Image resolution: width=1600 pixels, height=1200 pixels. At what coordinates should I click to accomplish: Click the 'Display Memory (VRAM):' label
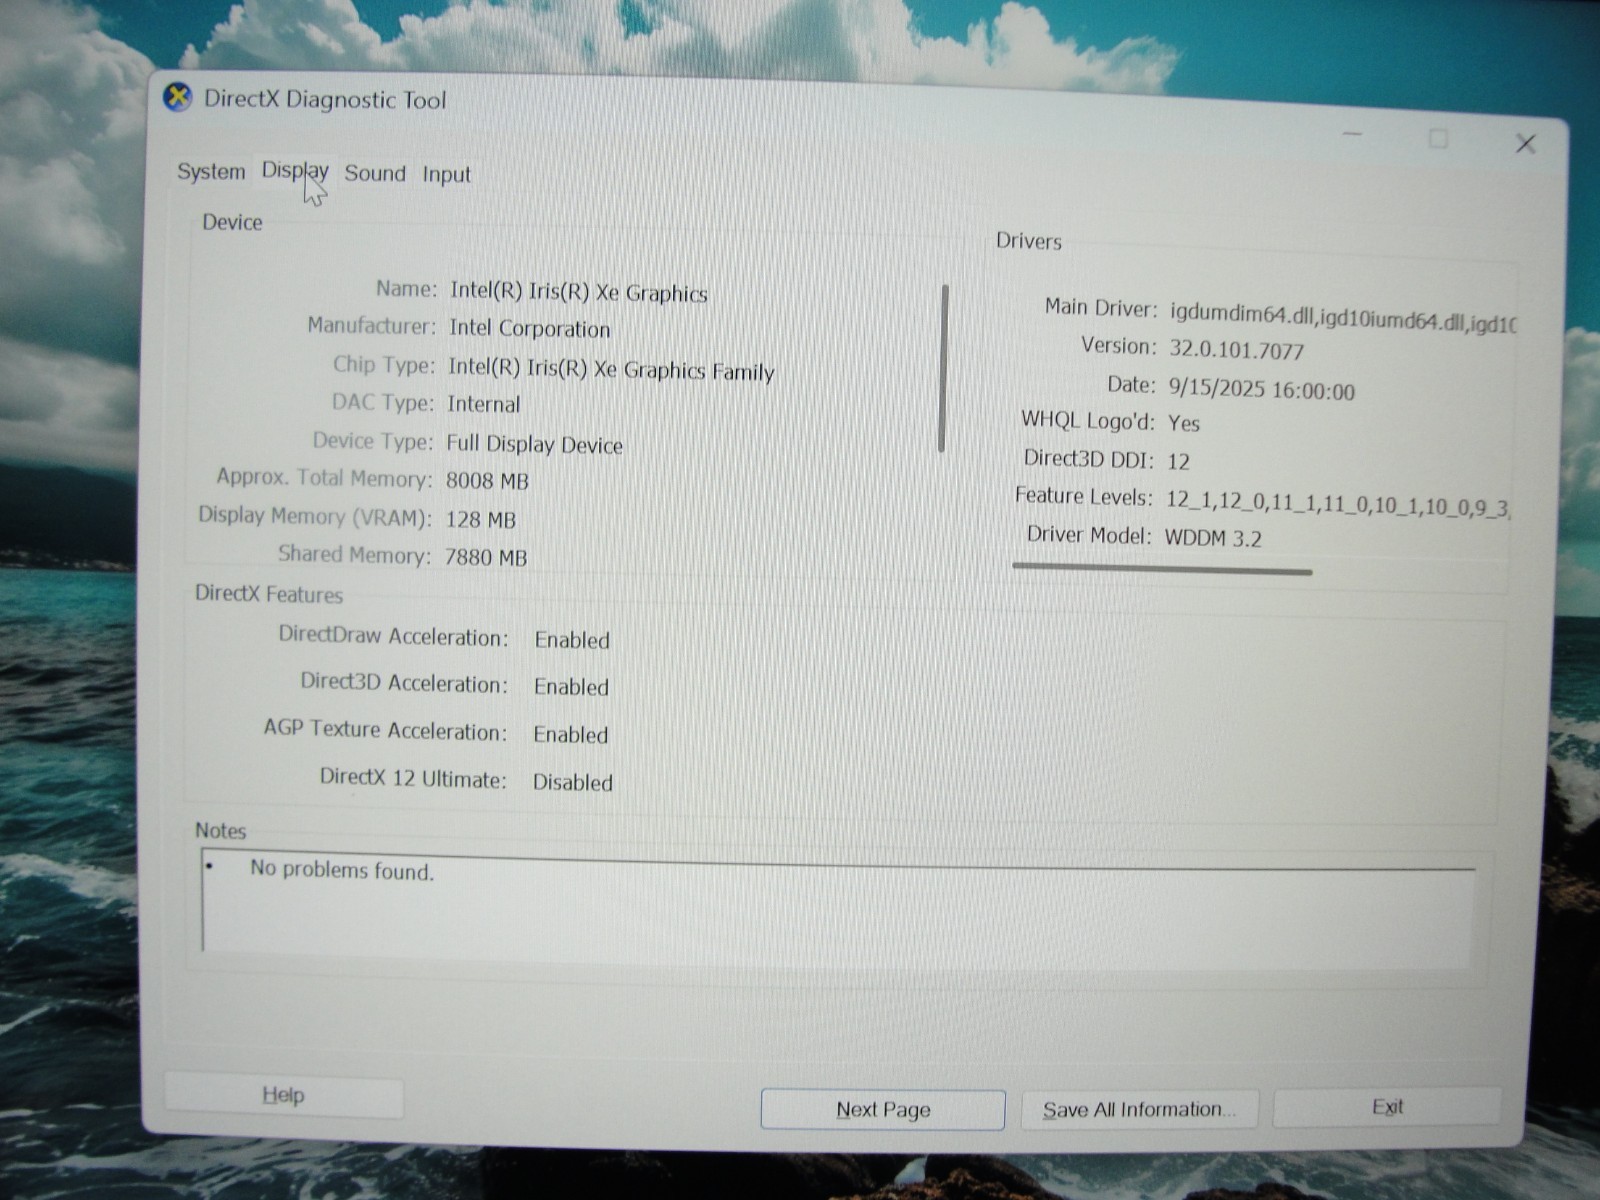click(x=315, y=516)
